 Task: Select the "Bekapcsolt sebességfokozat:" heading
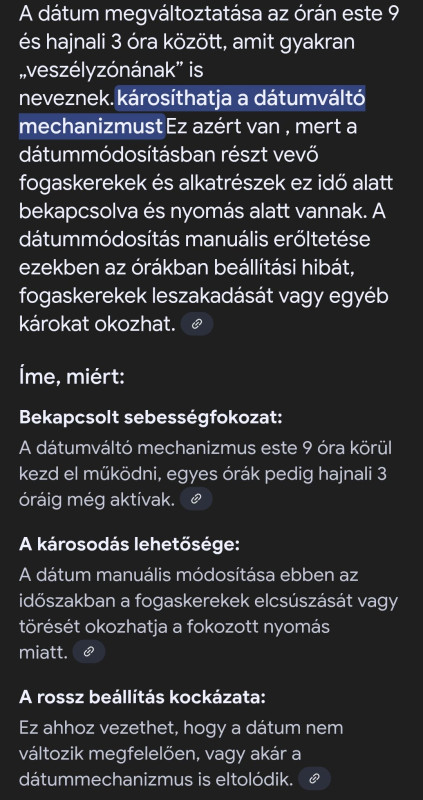151,417
